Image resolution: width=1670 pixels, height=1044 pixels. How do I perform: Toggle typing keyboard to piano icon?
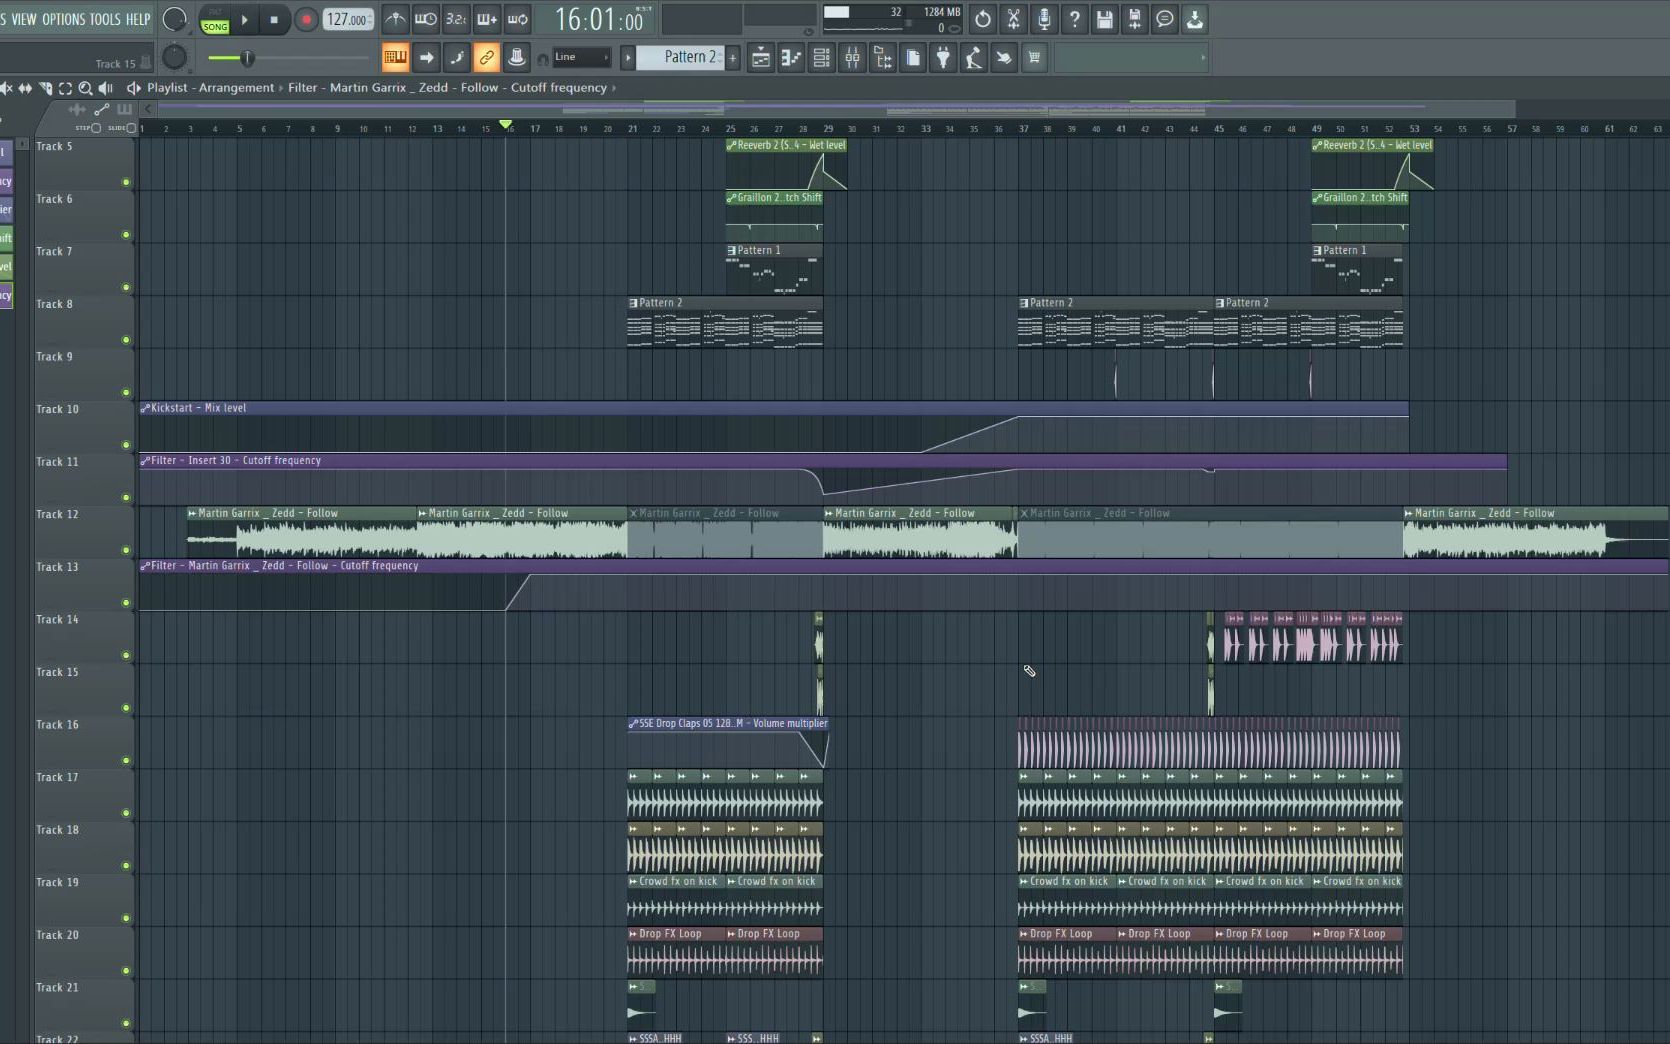[x=395, y=58]
